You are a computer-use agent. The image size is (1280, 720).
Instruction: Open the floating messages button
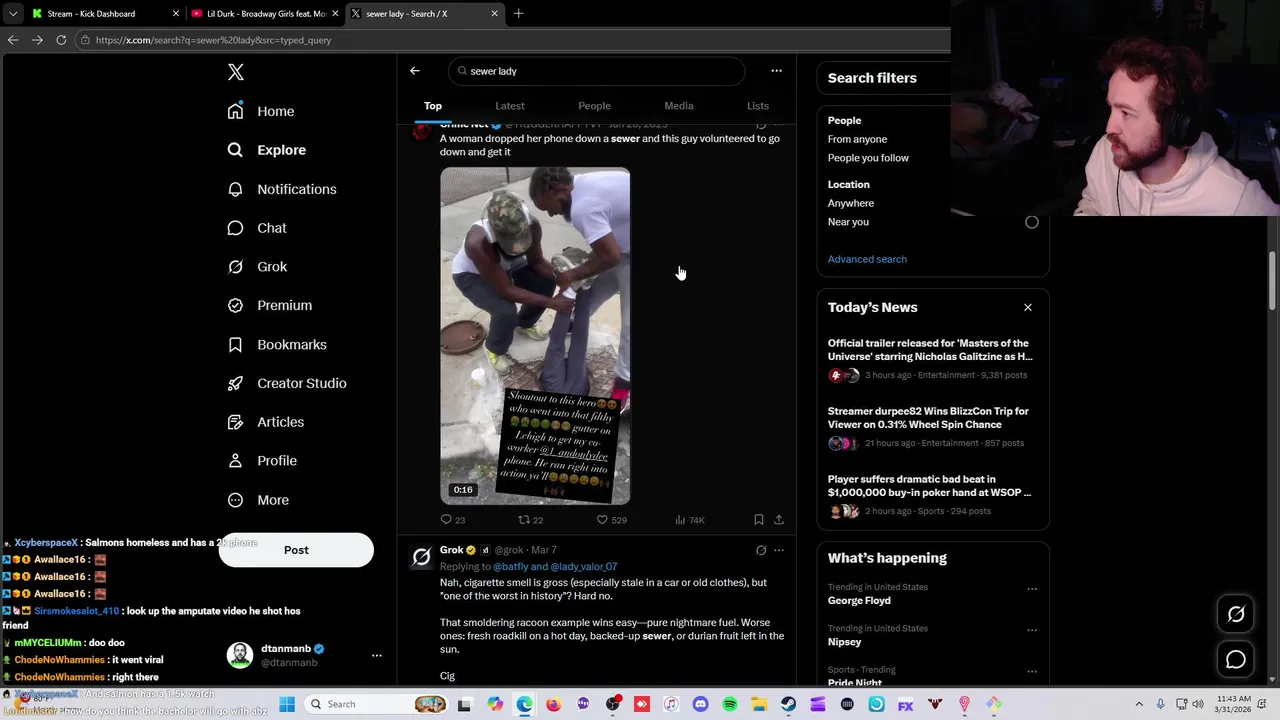[1236, 660]
